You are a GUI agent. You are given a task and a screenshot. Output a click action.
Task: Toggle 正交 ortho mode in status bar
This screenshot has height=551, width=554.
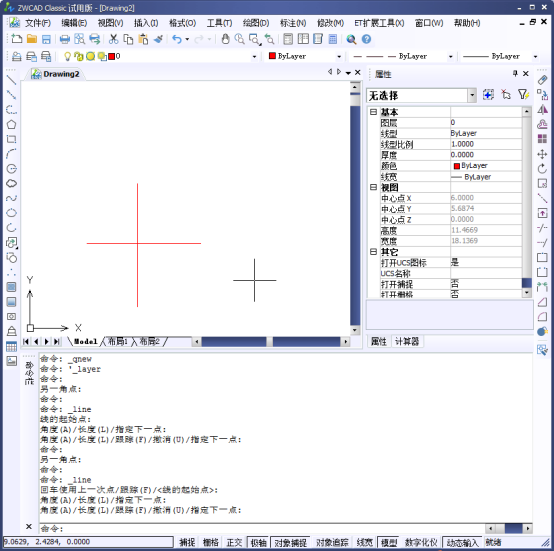234,542
